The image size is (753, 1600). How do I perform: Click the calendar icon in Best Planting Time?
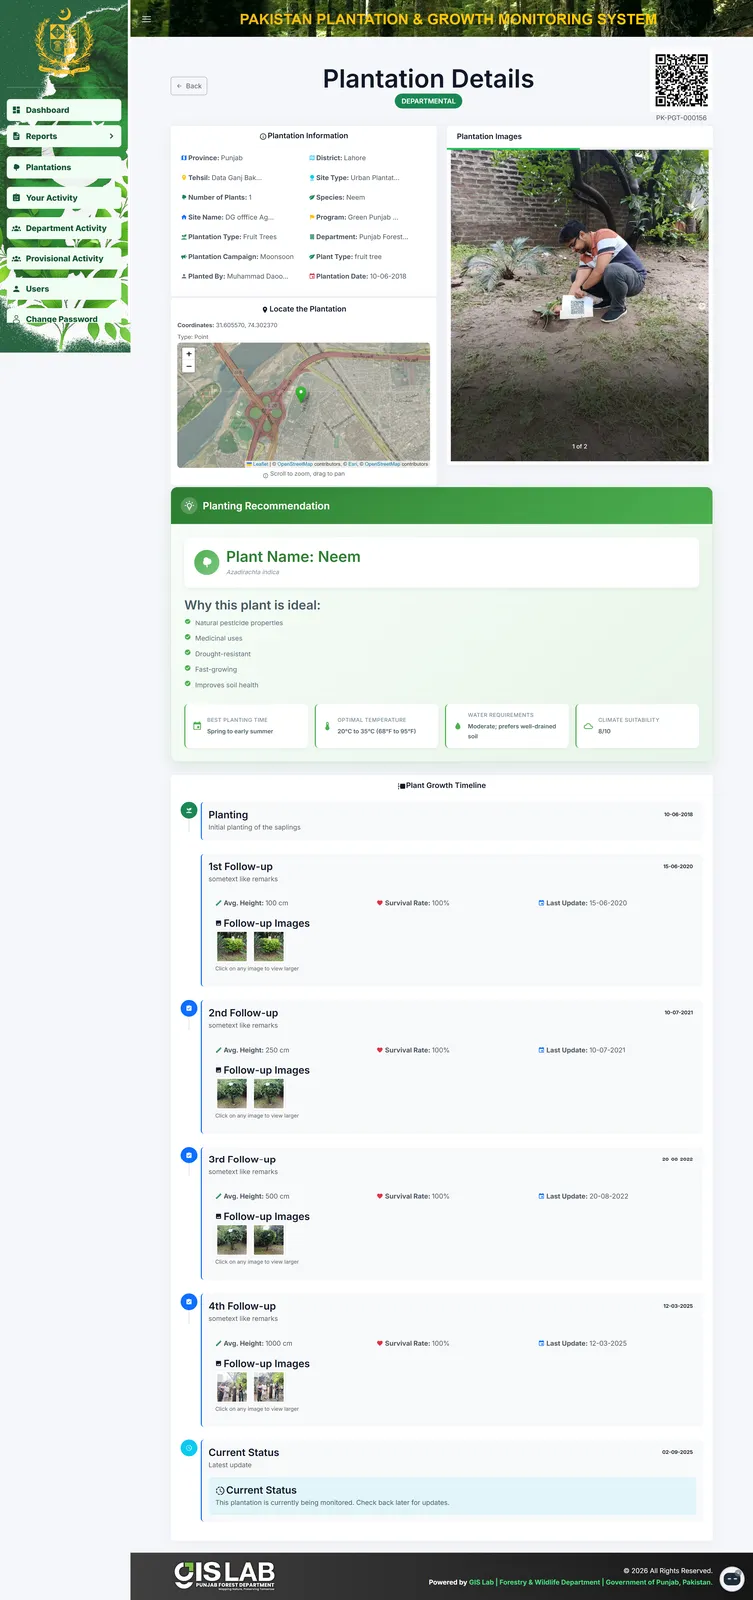pos(197,726)
